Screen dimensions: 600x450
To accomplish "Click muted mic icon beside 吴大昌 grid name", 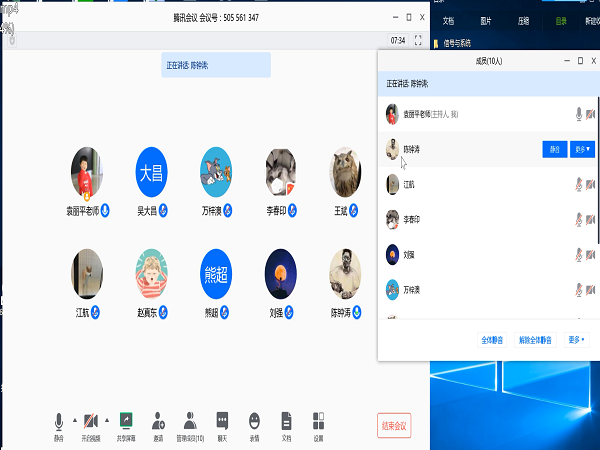I will (163, 210).
